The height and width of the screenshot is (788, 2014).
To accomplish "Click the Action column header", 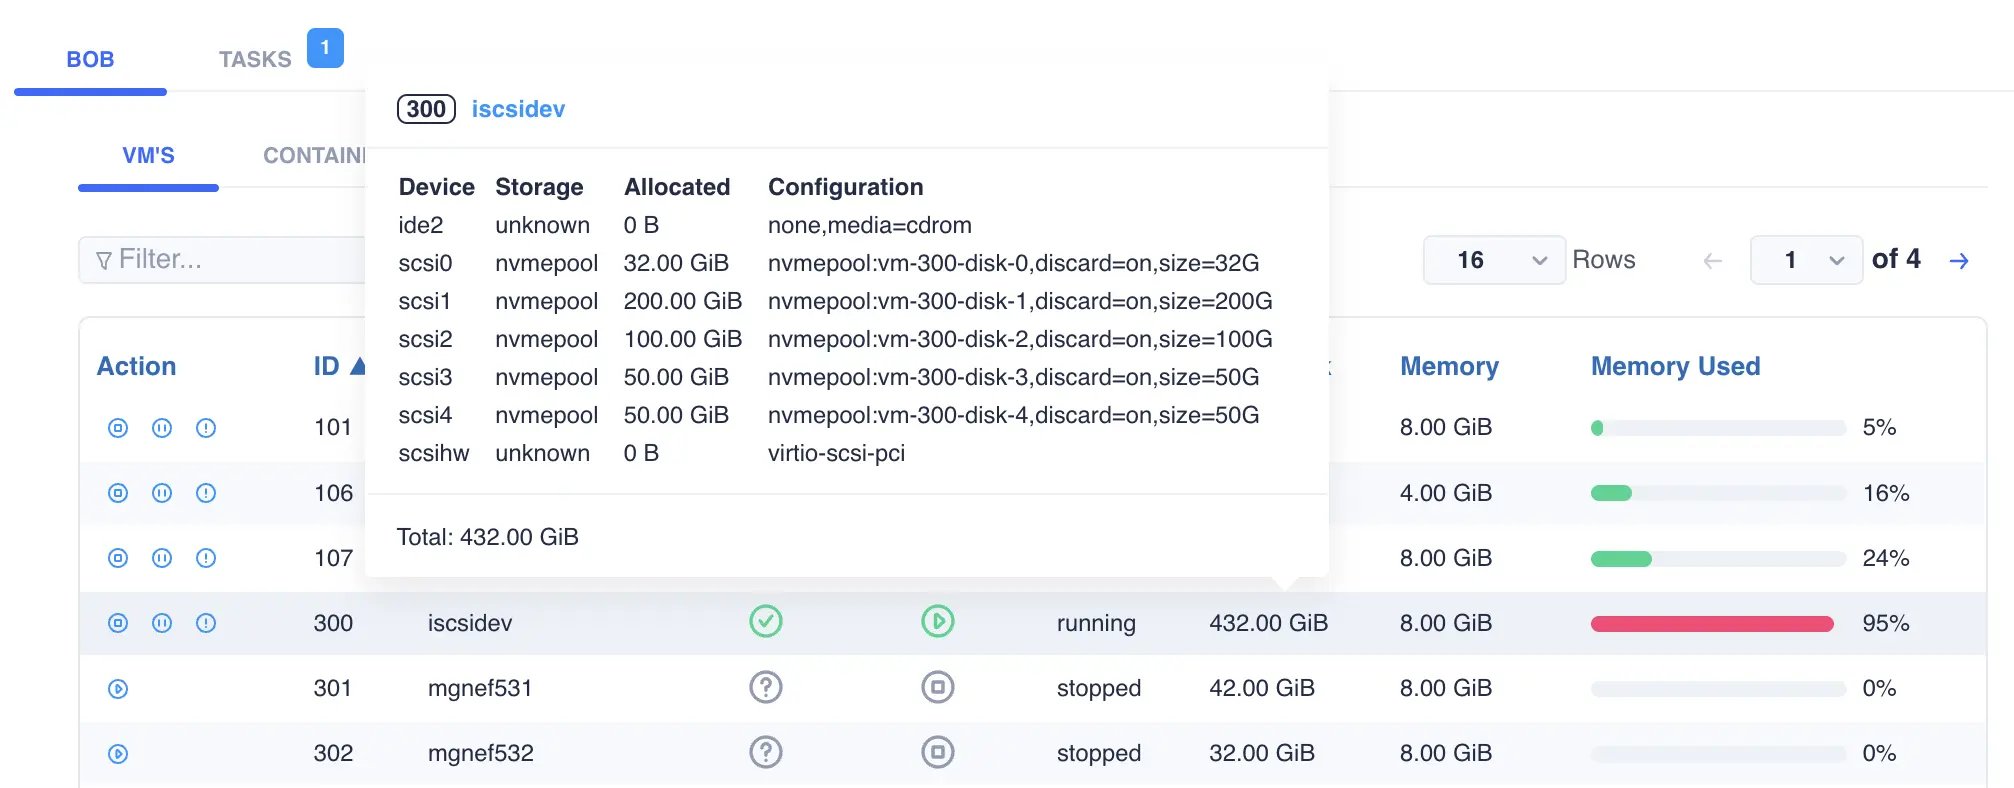I will 136,366.
